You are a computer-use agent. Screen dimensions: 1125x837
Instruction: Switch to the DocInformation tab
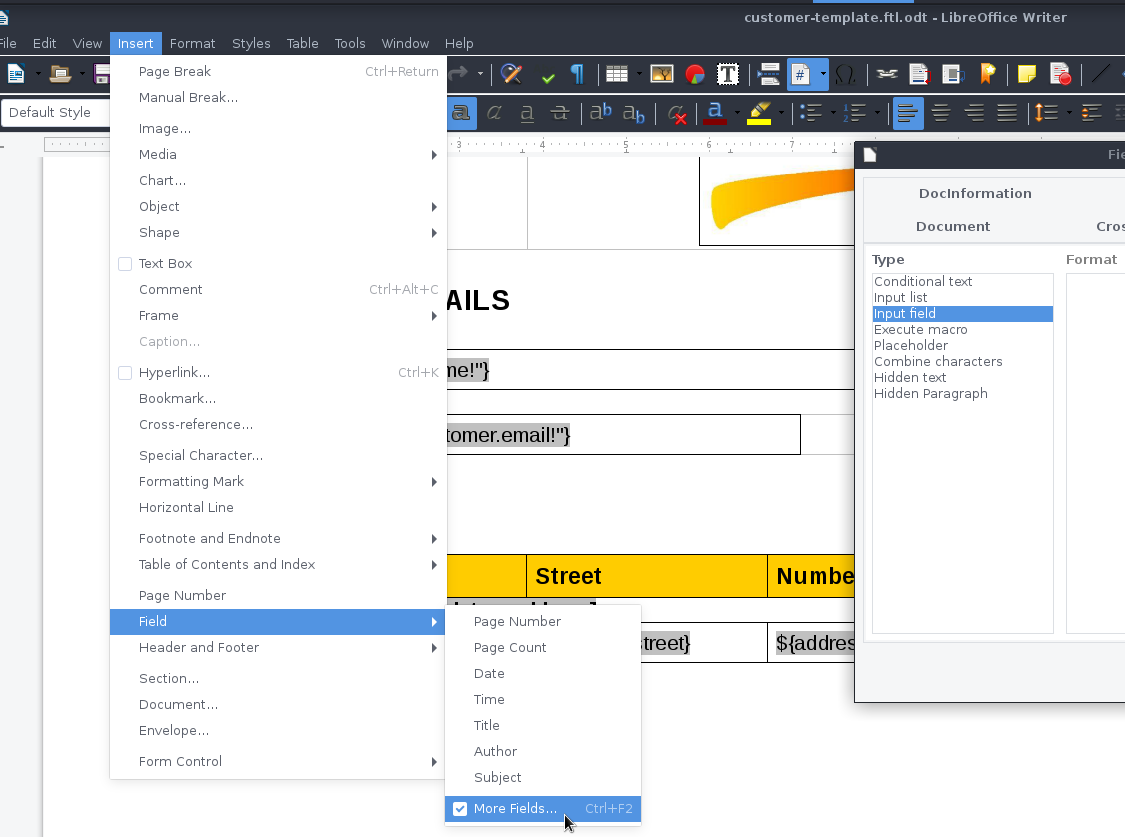pos(975,193)
